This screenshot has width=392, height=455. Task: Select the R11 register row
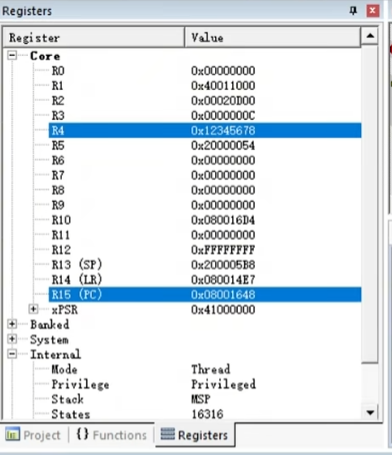(205, 235)
